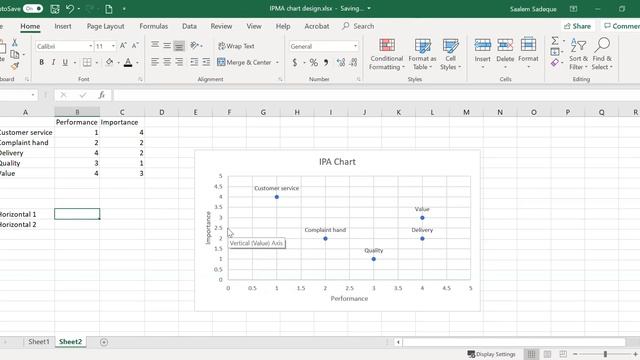Viewport: 640px width, 360px height.
Task: Click Decrease Indent icon
Action: click(194, 62)
